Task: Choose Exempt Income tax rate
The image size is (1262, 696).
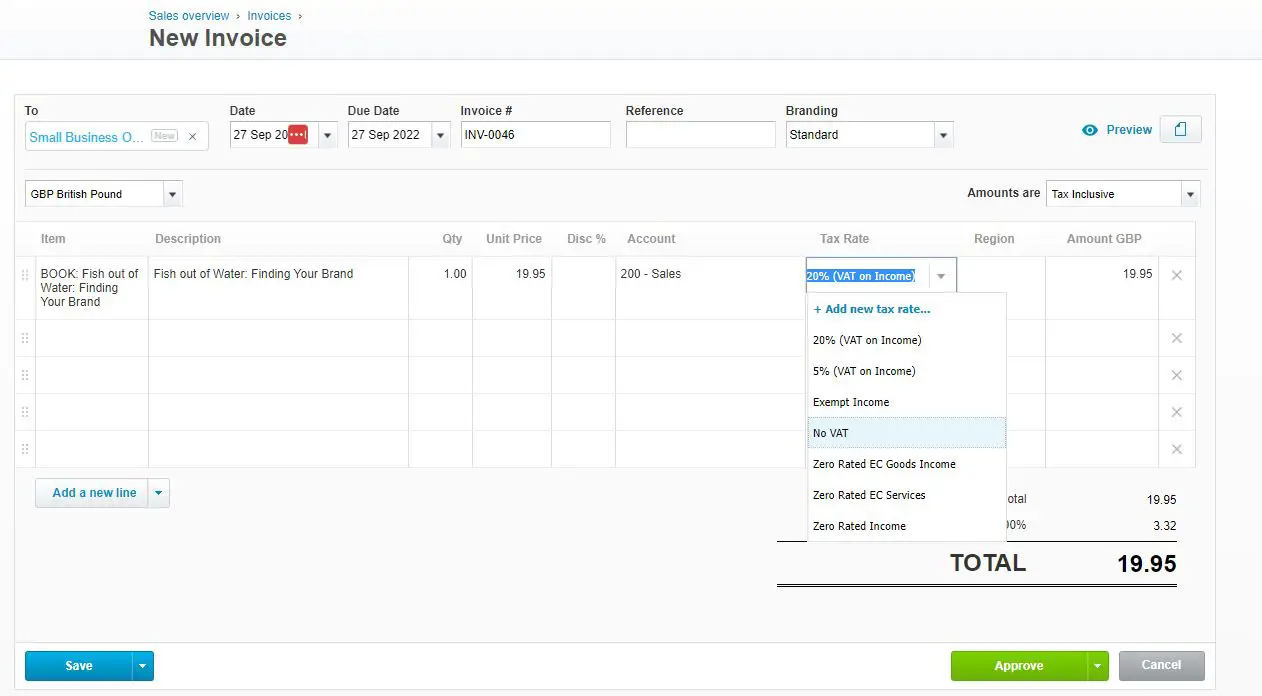Action: (x=851, y=401)
